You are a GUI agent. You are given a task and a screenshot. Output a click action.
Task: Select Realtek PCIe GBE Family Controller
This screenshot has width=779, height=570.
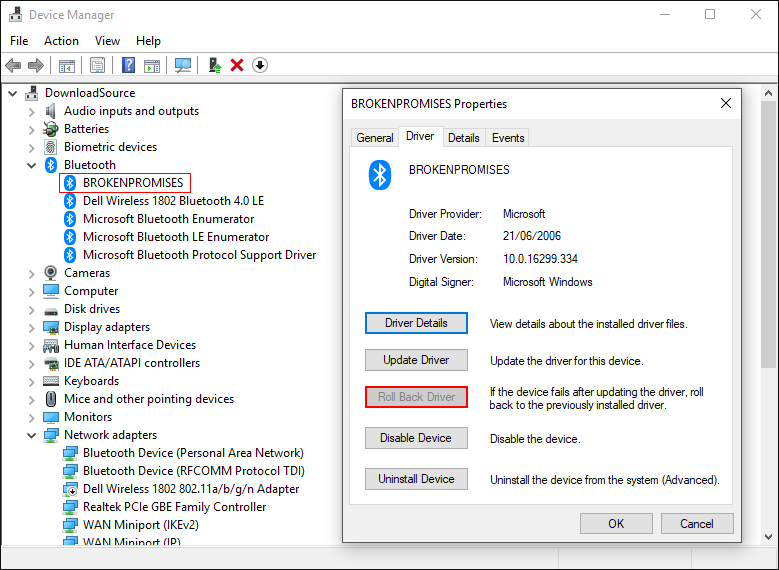(174, 507)
